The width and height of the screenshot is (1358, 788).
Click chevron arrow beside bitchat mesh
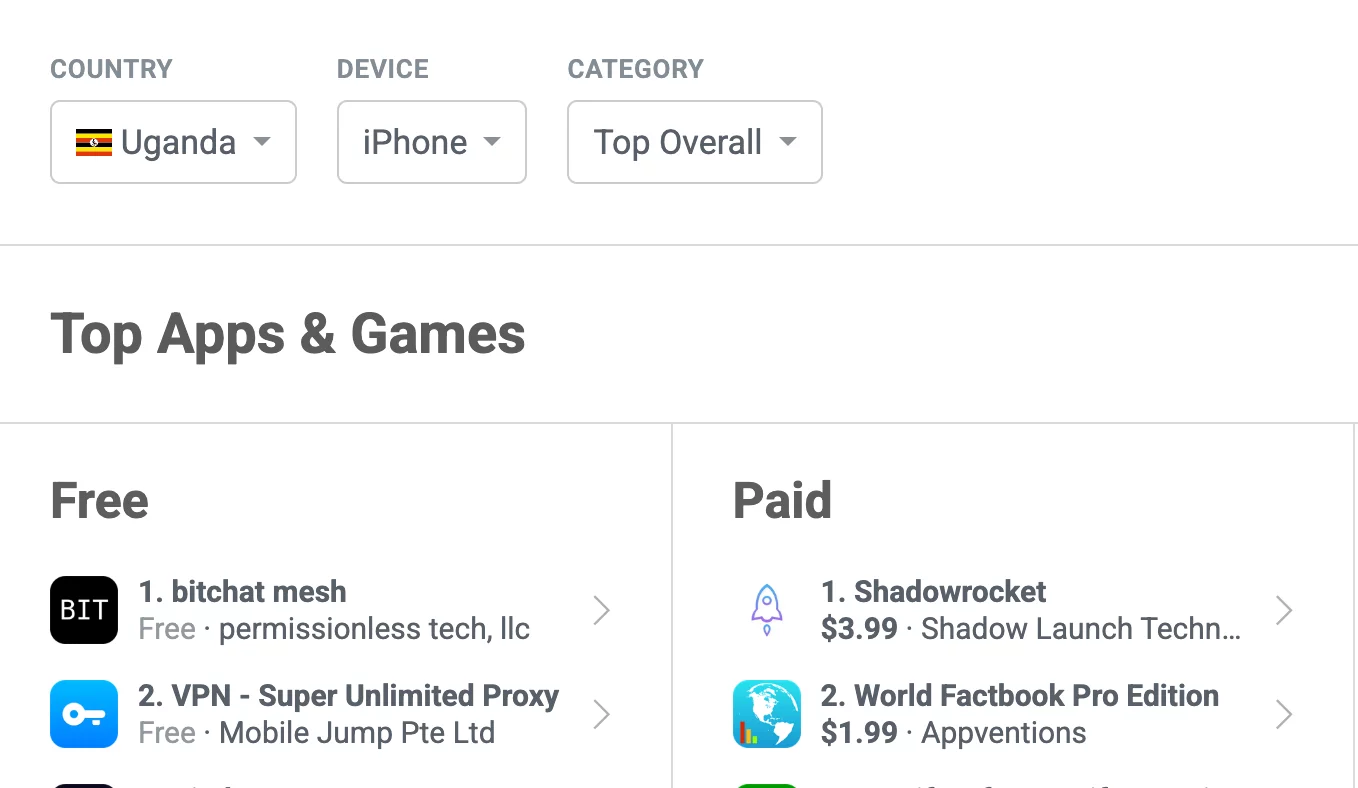click(x=601, y=610)
